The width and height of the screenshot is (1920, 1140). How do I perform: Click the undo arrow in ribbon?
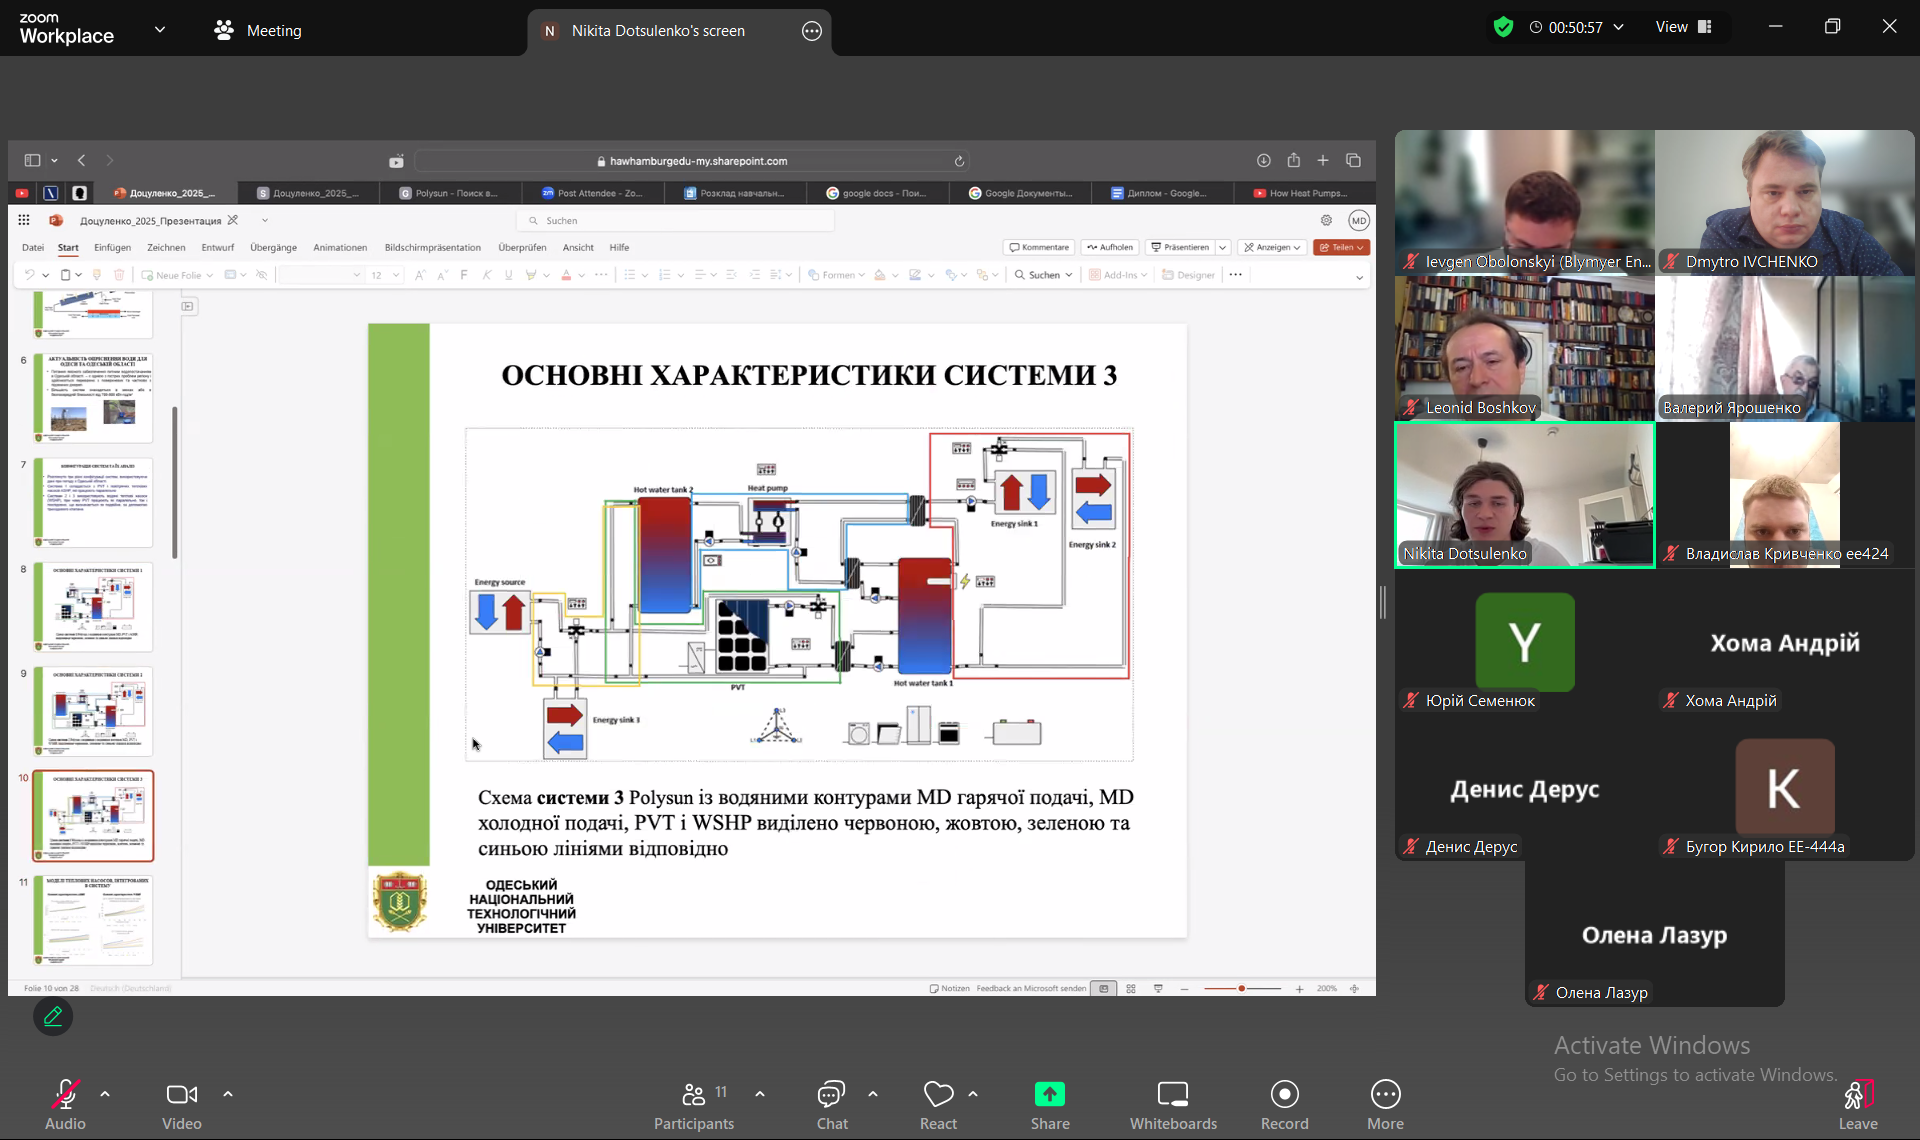click(x=30, y=275)
